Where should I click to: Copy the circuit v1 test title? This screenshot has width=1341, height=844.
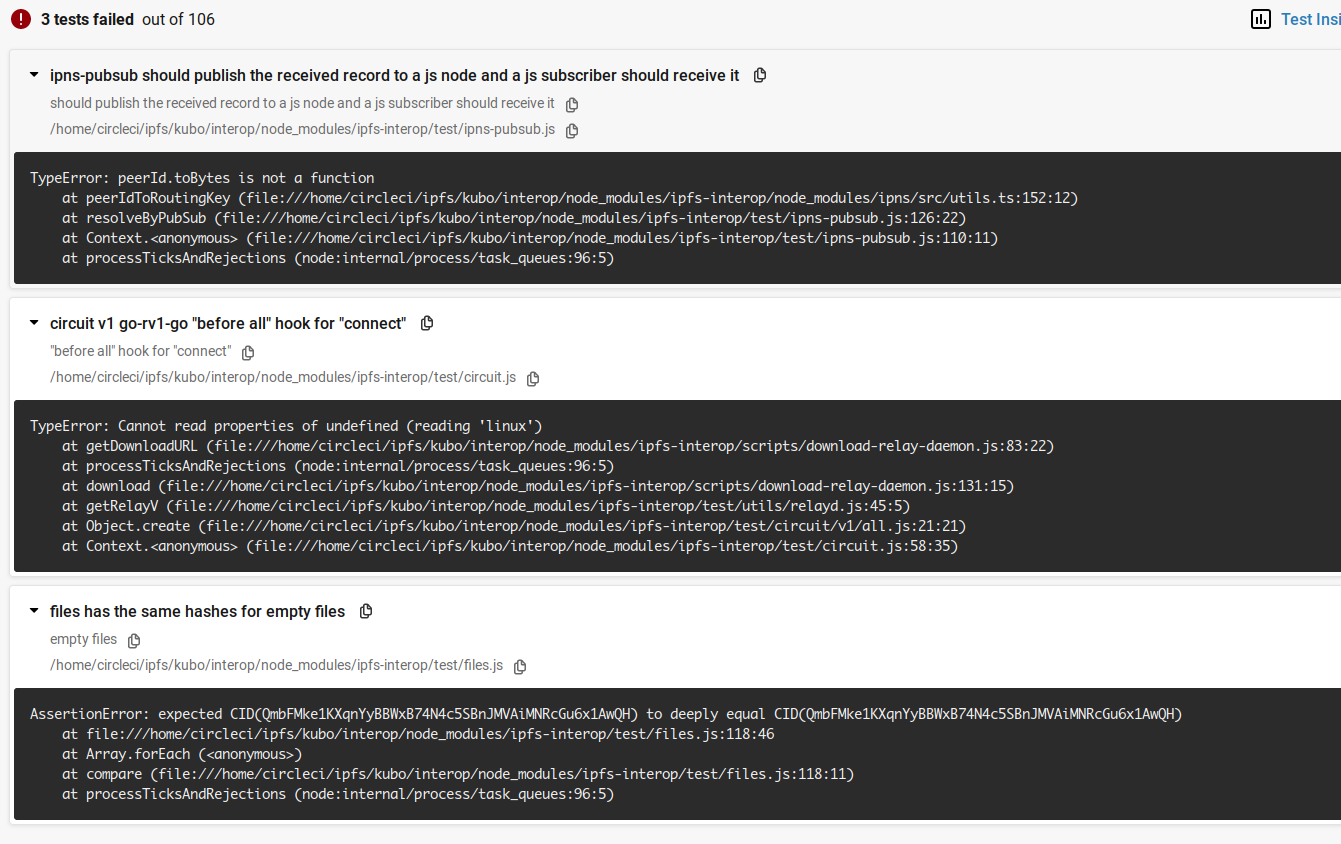click(x=427, y=323)
